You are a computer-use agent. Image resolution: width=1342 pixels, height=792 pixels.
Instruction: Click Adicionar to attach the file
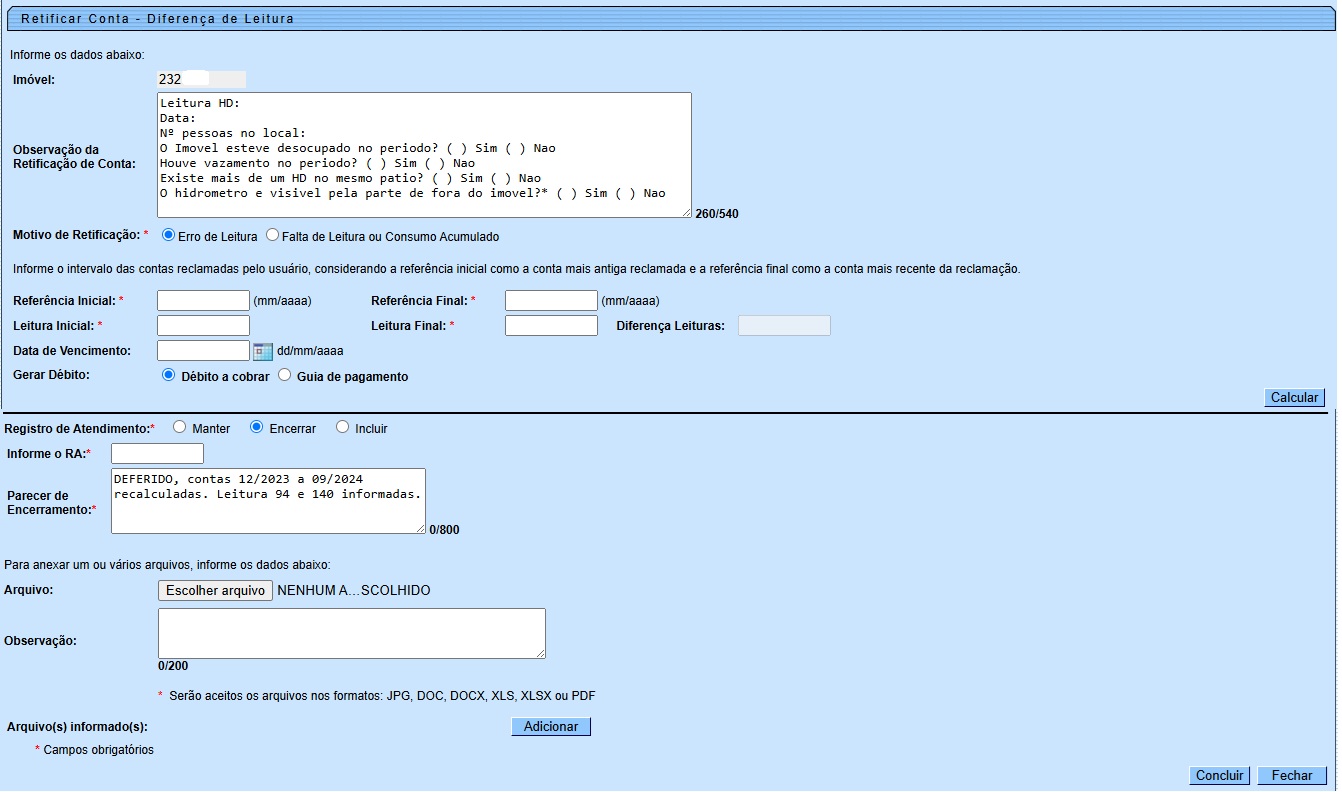click(551, 726)
